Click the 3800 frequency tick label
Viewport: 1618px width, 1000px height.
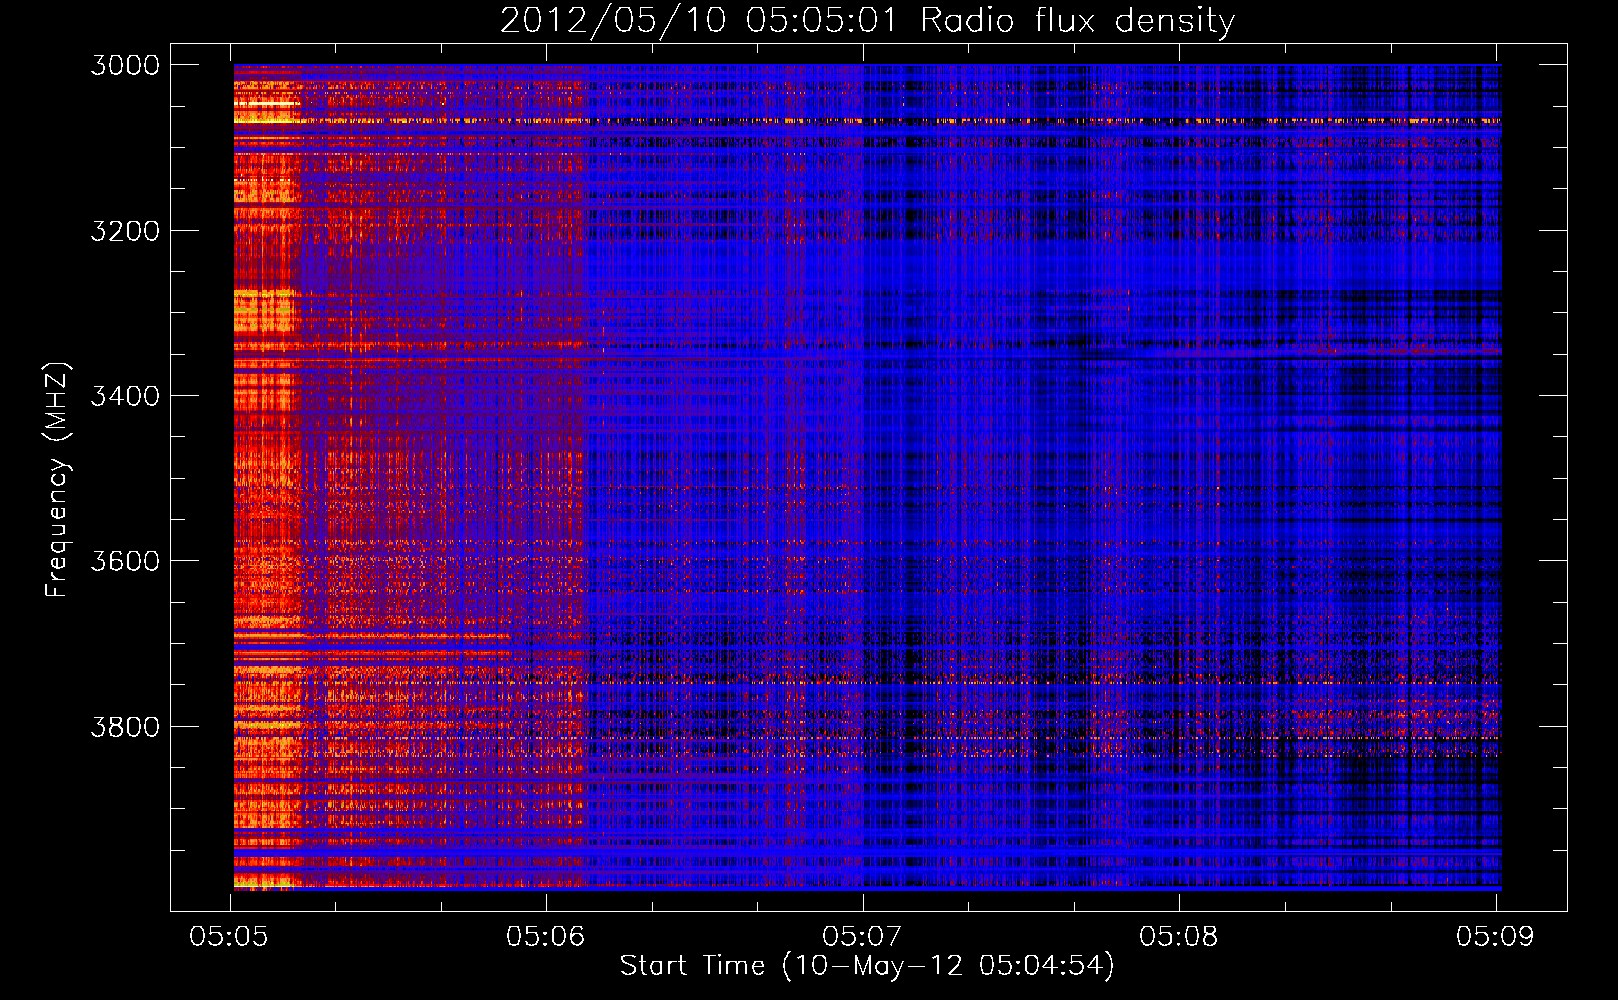point(125,727)
